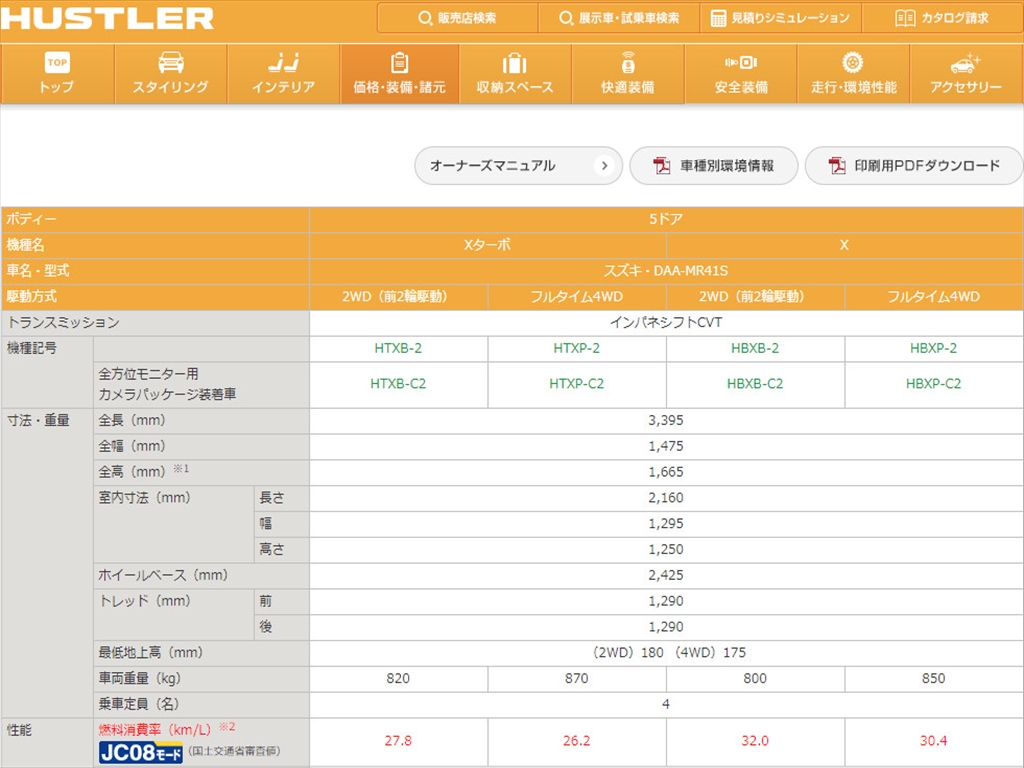Click the 安全装備 sensor icon

[741, 63]
